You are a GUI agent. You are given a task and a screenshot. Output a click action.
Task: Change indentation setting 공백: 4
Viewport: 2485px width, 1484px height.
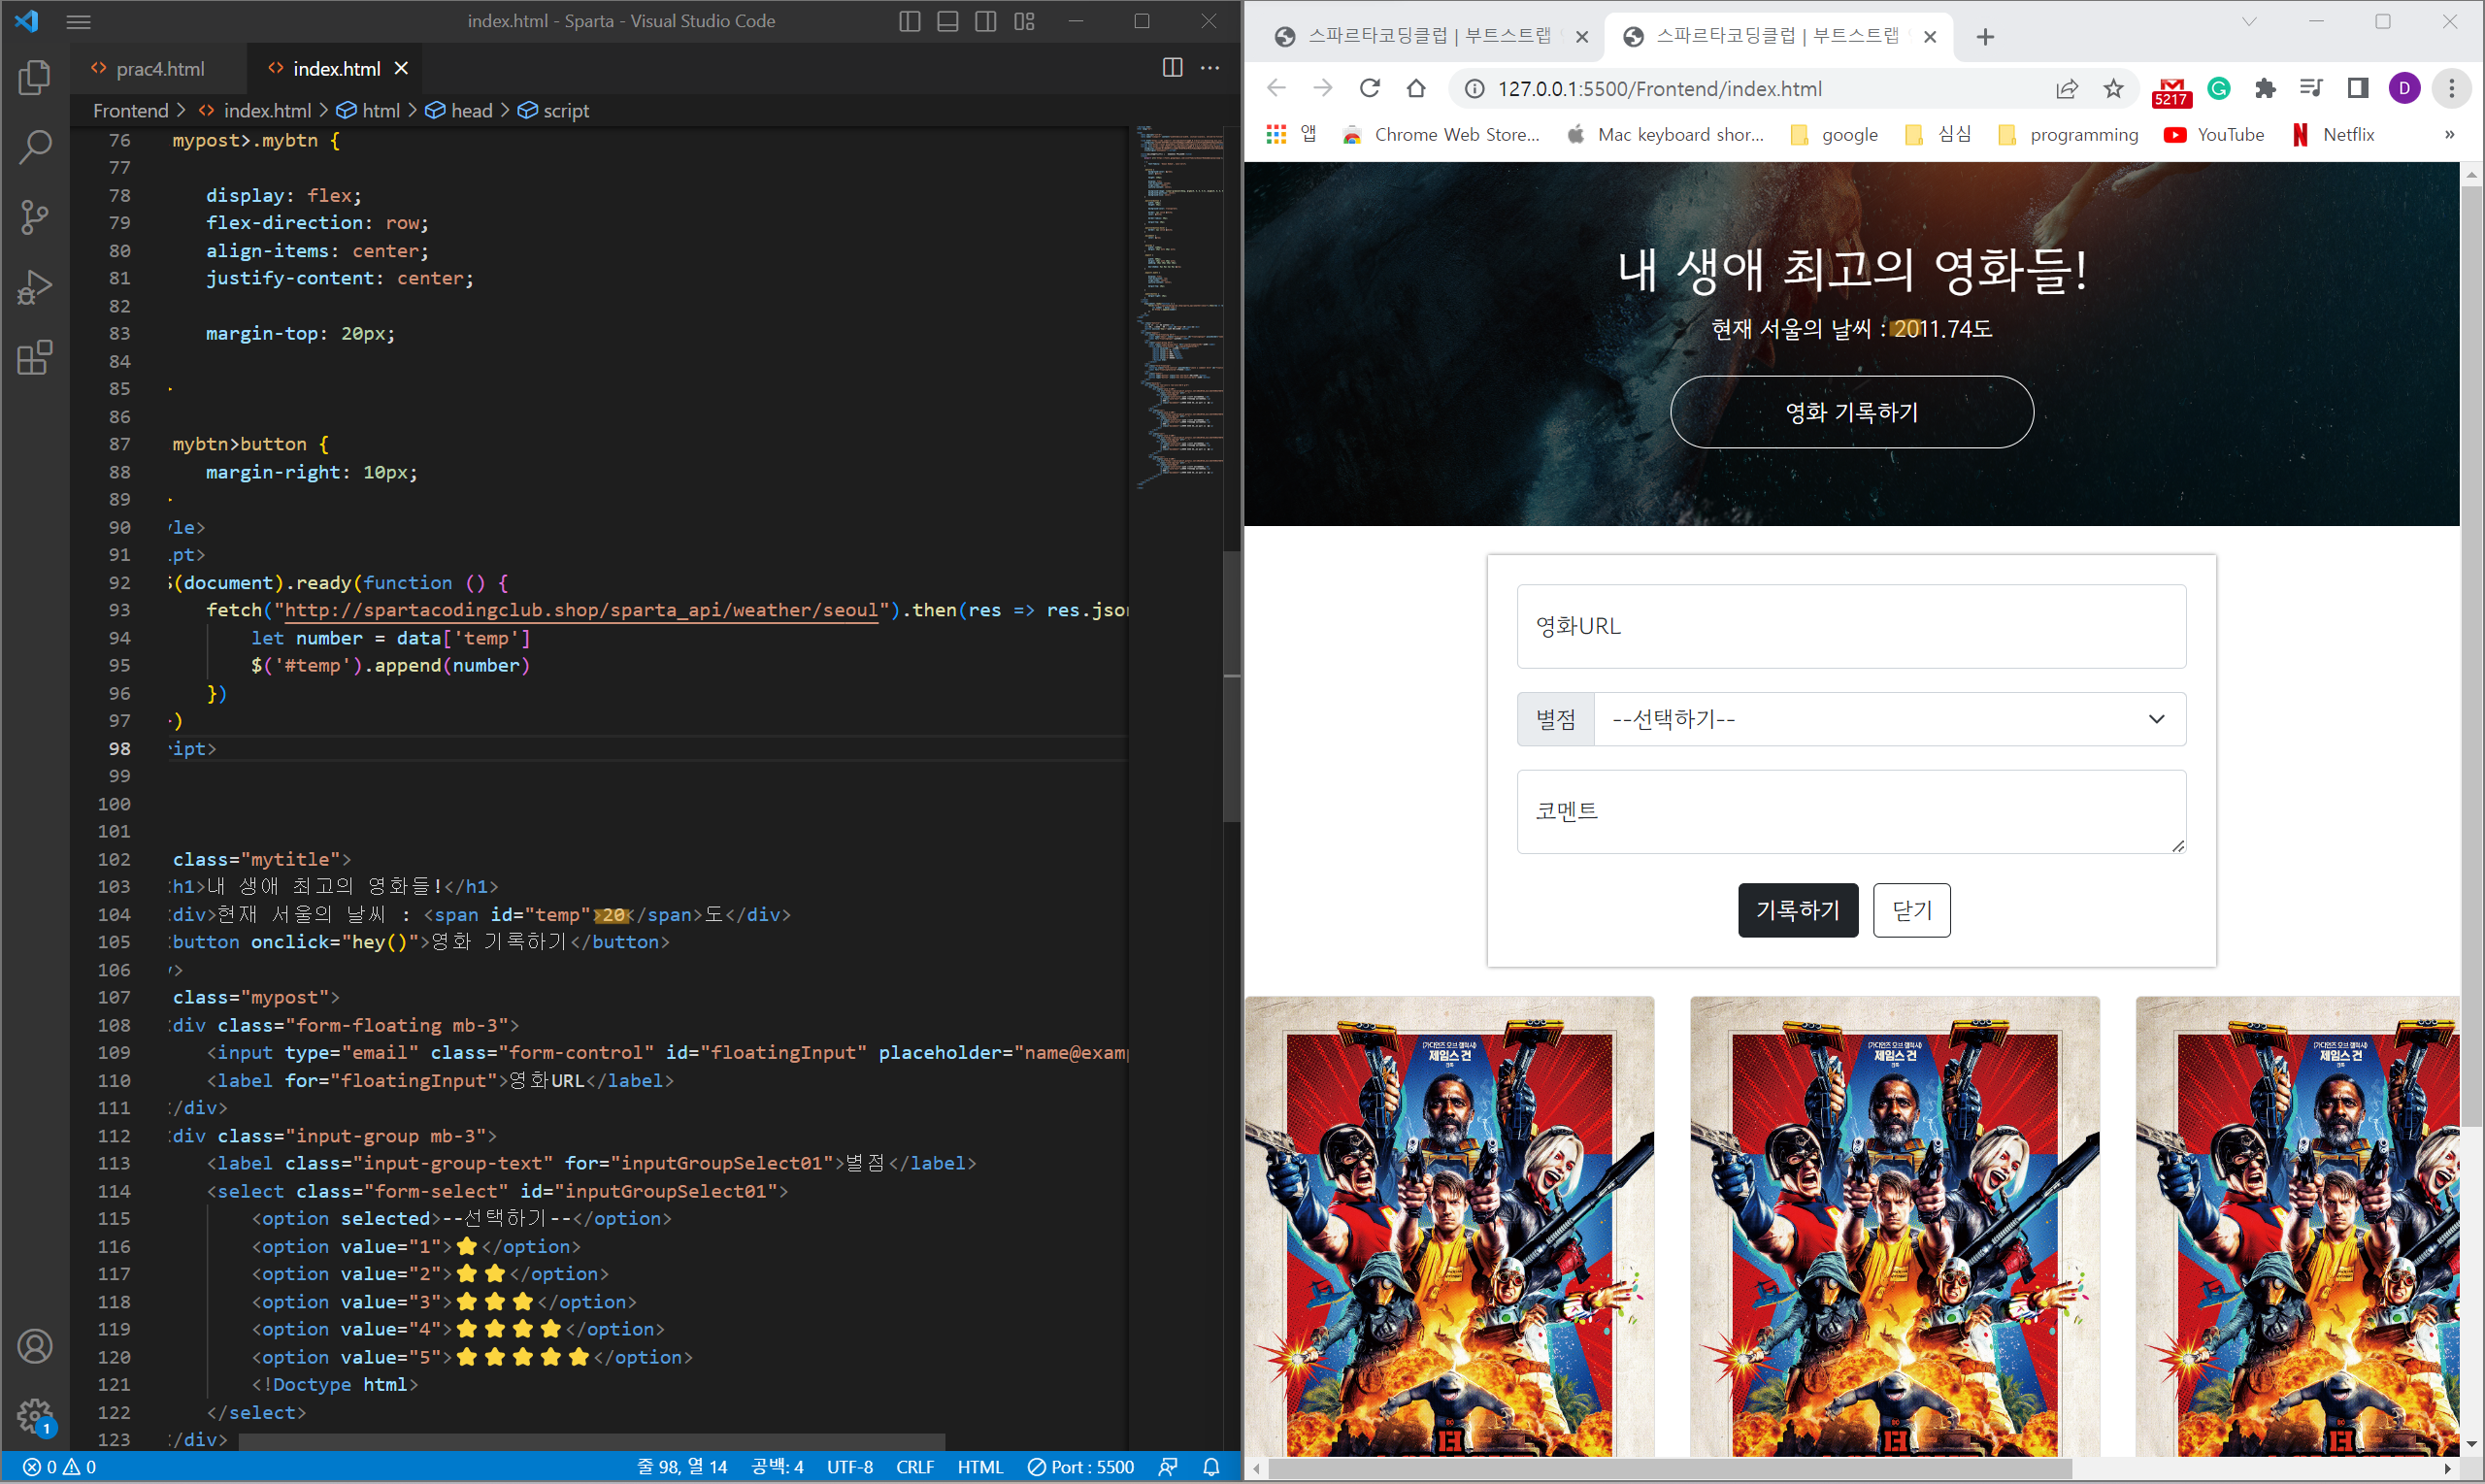[777, 1467]
